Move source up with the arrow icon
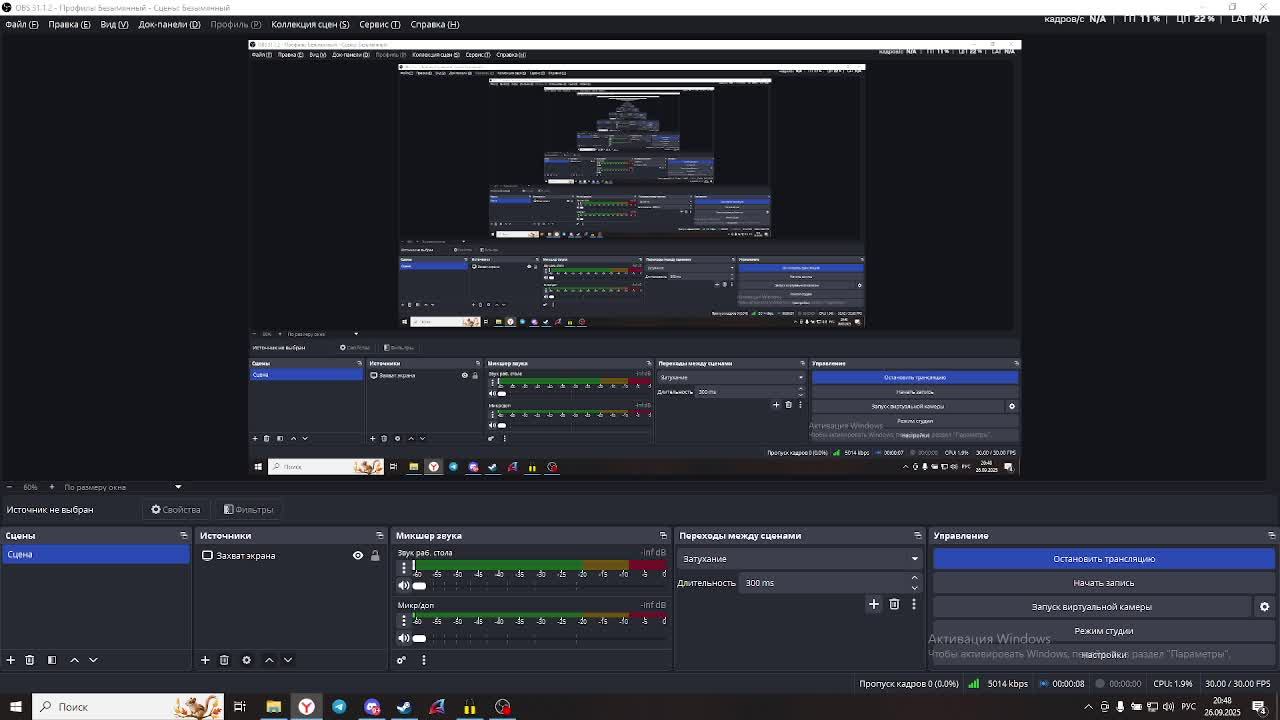1280x720 pixels. click(x=269, y=660)
